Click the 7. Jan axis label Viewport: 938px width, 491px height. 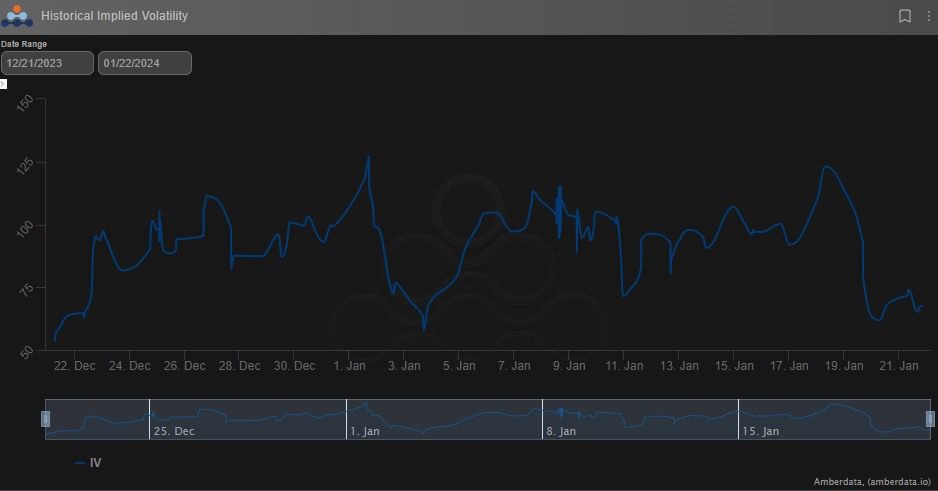[514, 366]
